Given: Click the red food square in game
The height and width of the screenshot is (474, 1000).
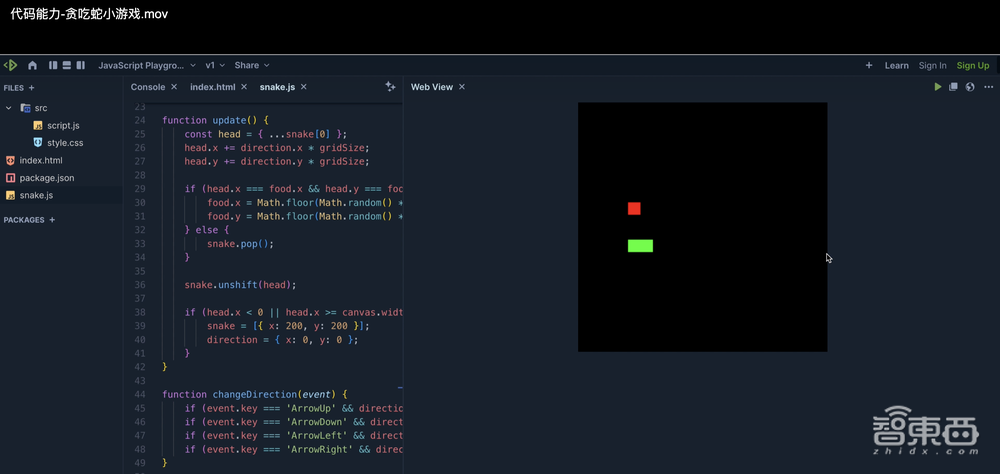Looking at the screenshot, I should pyautogui.click(x=634, y=209).
